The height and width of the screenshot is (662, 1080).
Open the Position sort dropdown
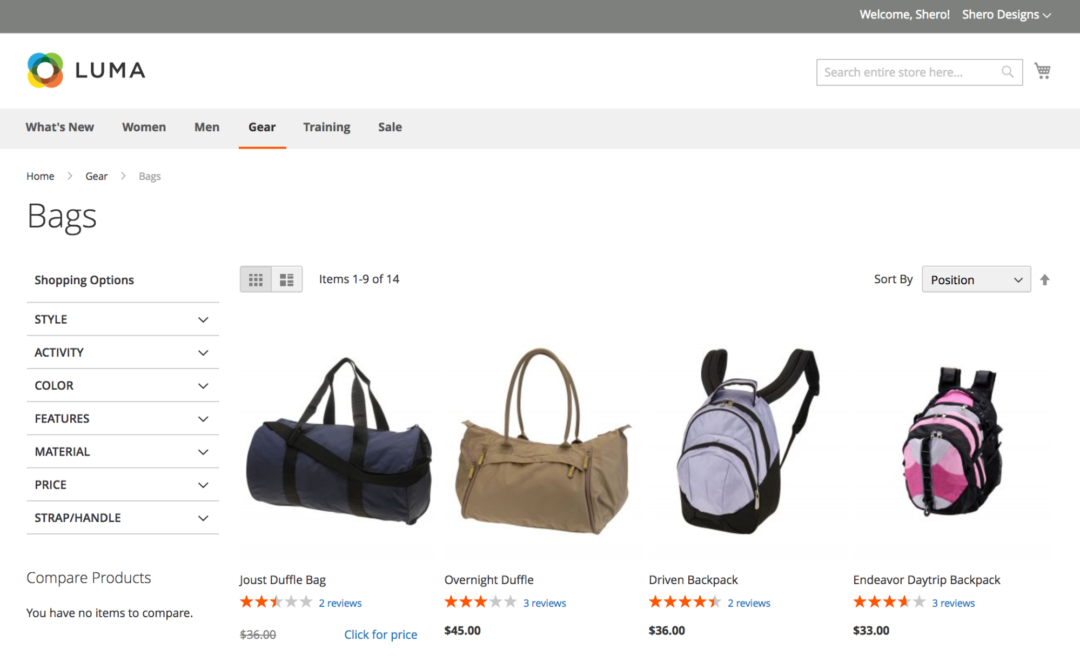975,279
